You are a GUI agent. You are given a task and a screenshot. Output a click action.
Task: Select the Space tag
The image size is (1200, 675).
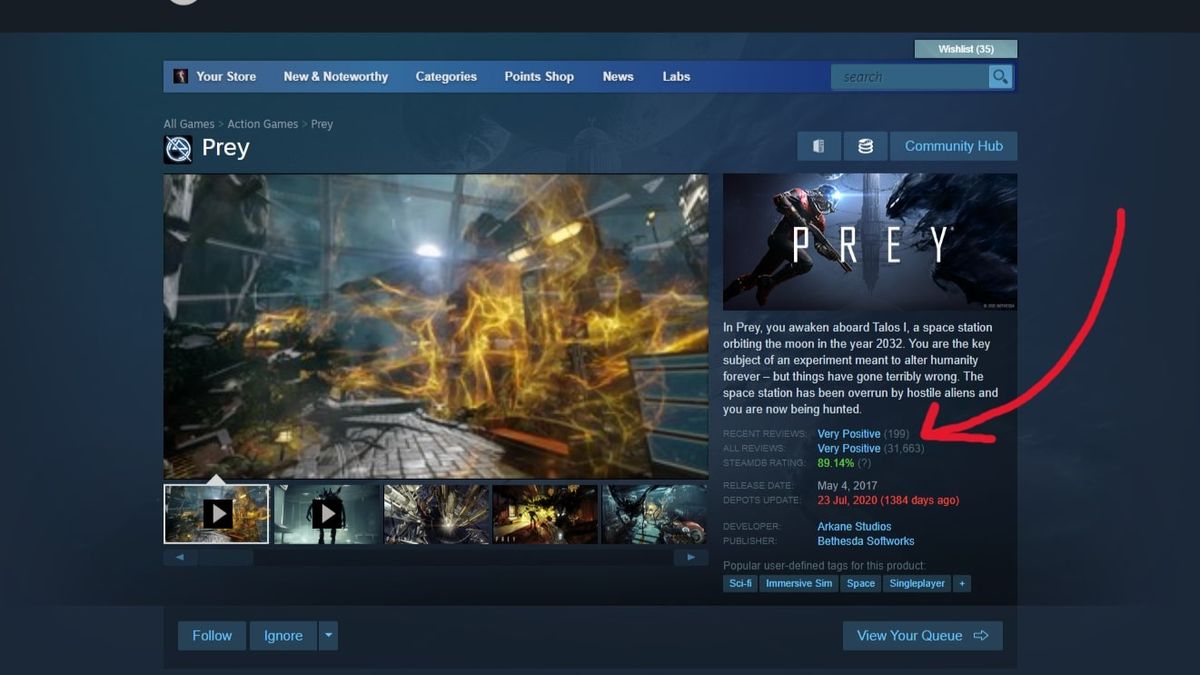tap(860, 583)
